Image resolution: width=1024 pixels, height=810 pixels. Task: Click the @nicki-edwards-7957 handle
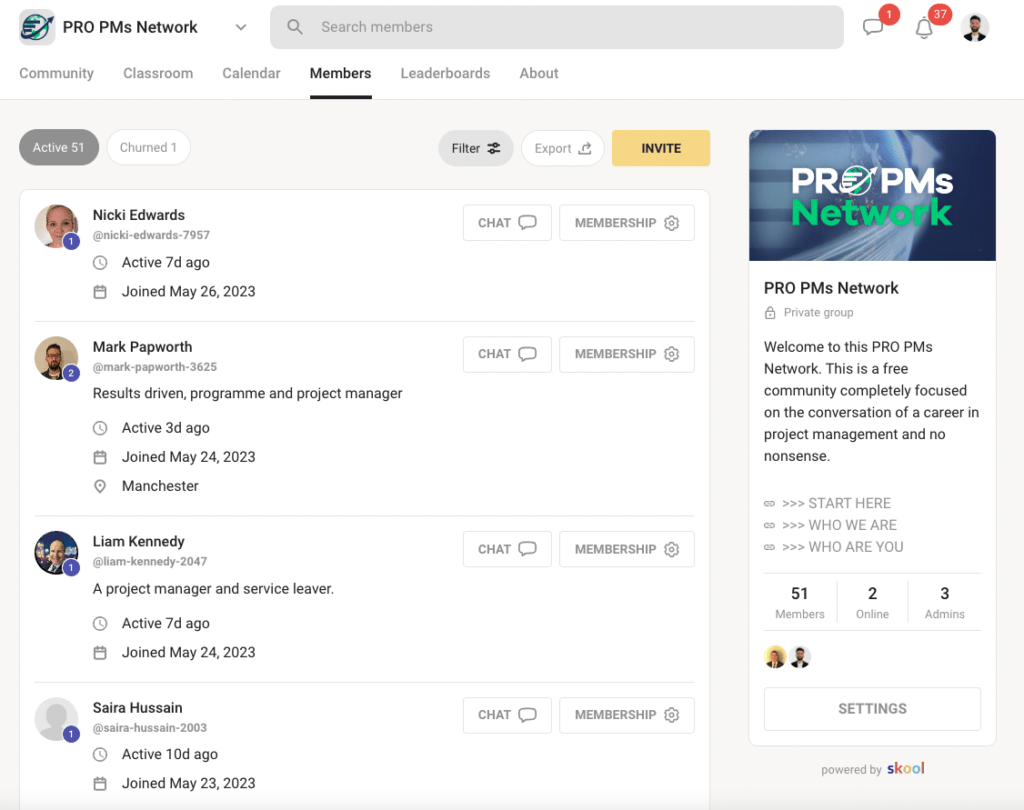pos(151,235)
